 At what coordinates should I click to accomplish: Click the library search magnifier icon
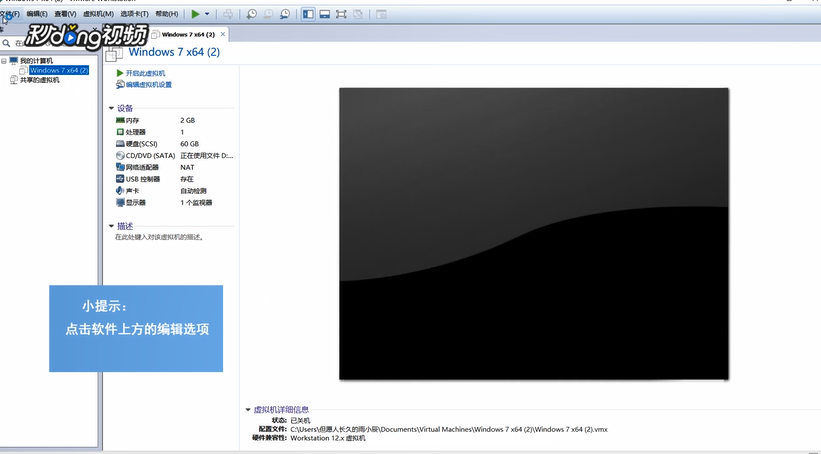point(6,43)
